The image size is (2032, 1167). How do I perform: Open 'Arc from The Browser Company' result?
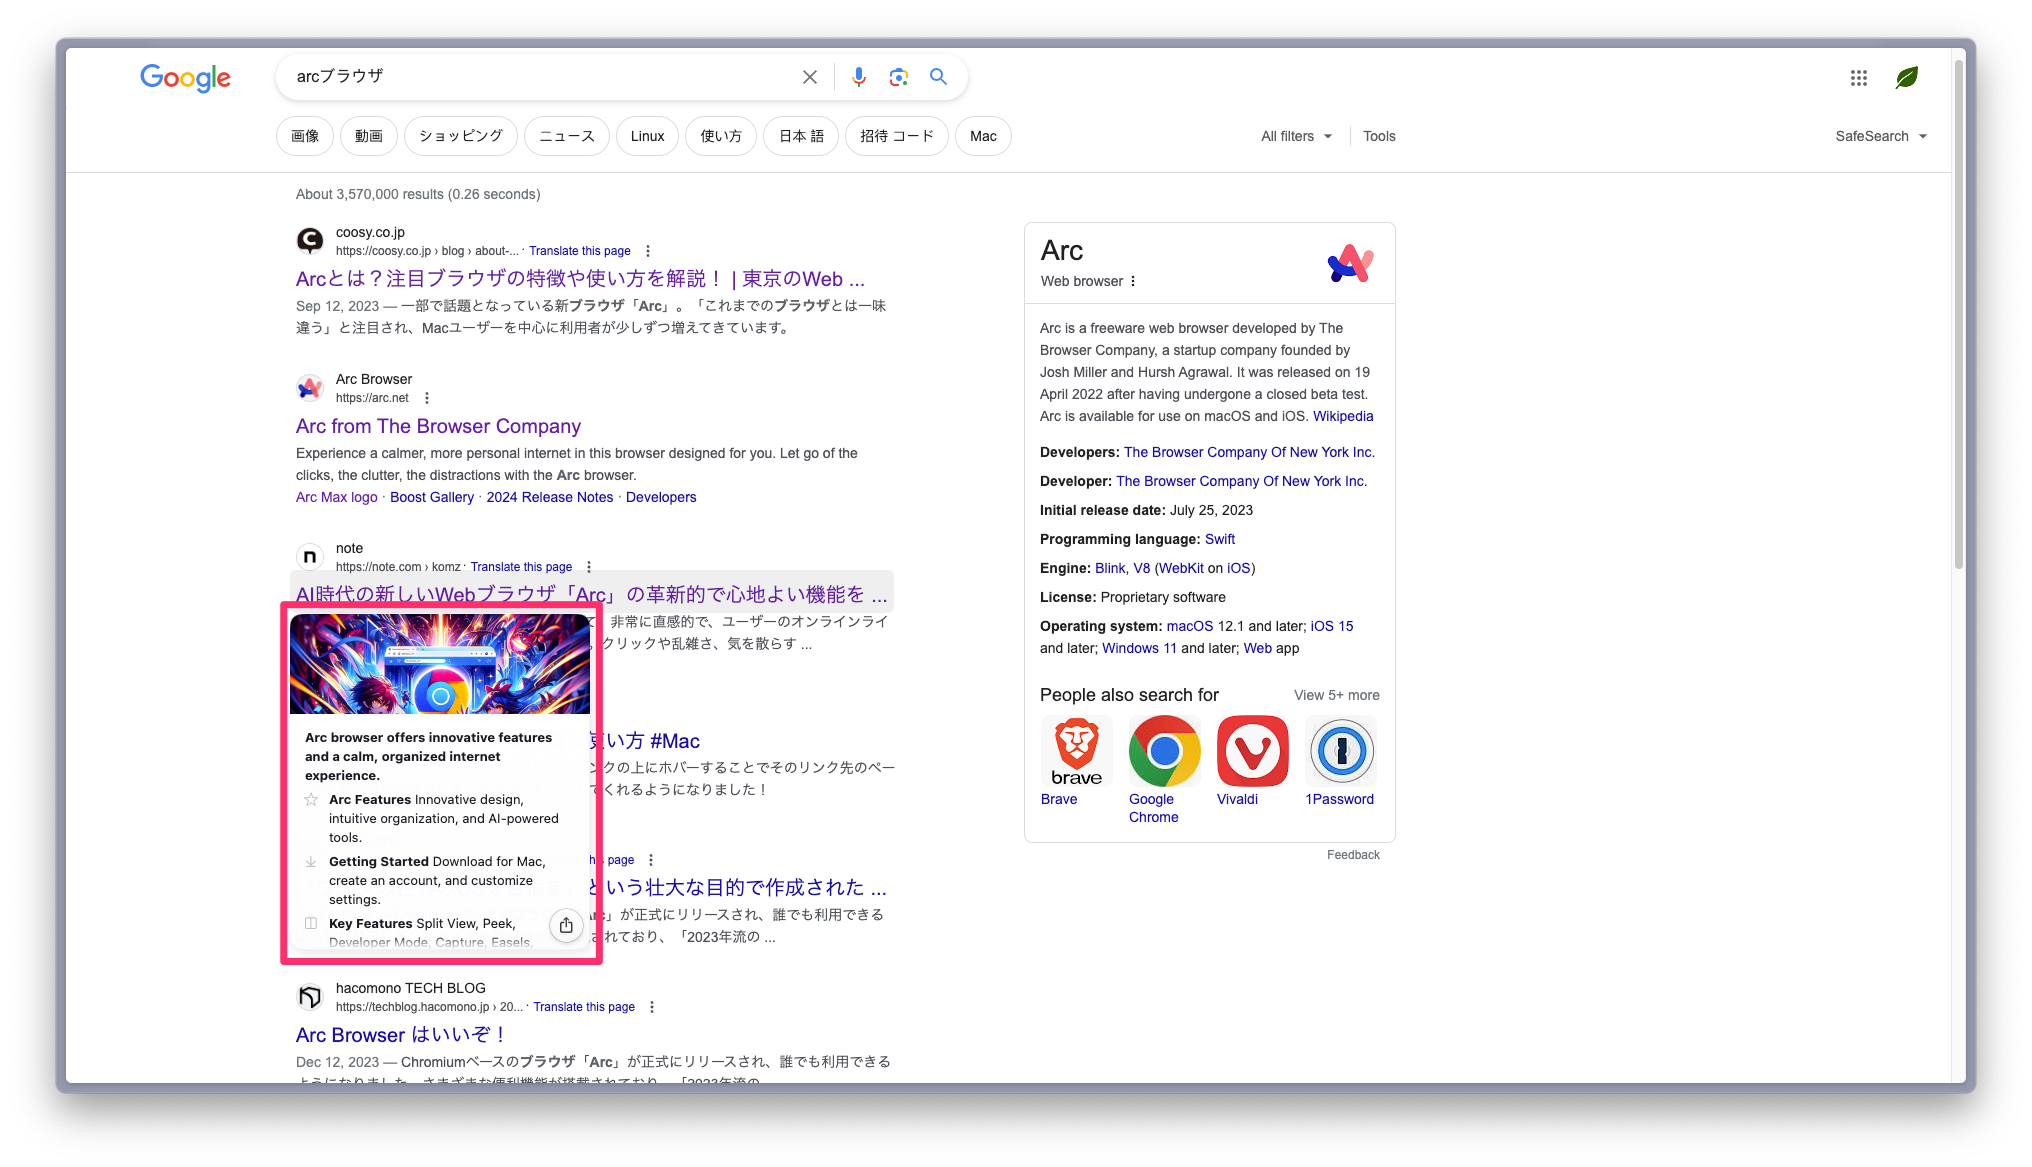438,426
